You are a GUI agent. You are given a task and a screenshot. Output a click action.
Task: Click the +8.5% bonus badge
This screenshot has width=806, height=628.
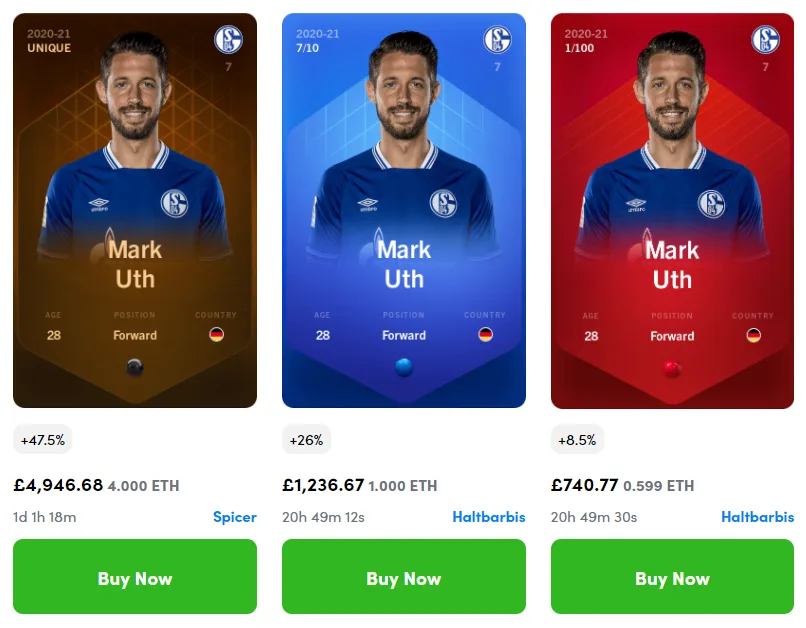click(577, 440)
